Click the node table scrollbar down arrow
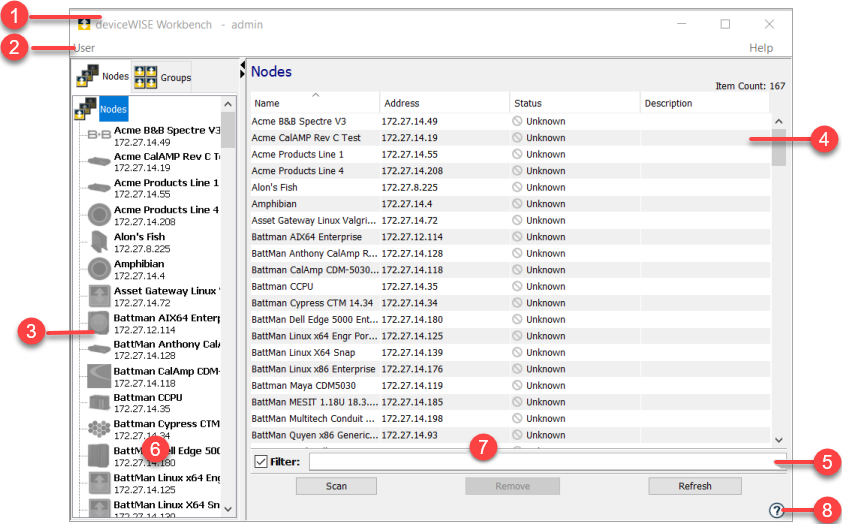This screenshot has width=842, height=524. pyautogui.click(x=779, y=440)
